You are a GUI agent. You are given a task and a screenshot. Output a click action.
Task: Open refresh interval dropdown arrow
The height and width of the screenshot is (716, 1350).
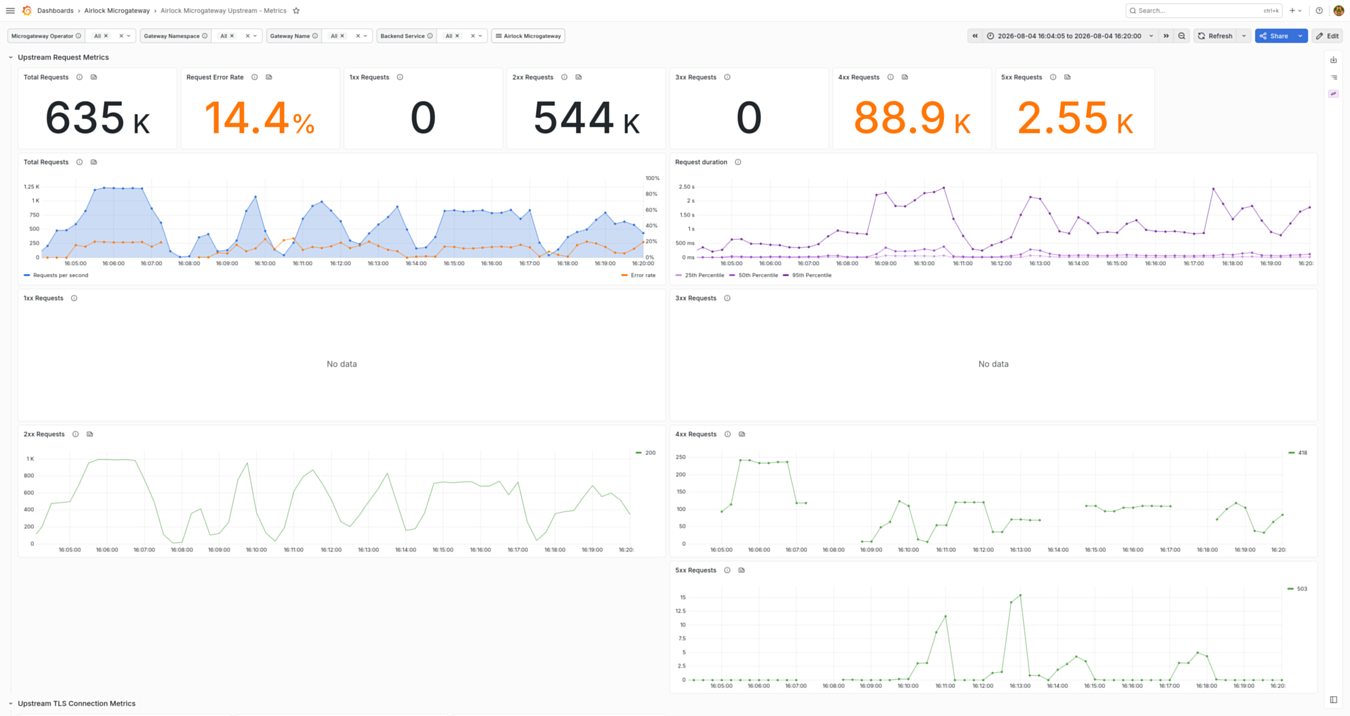[1244, 36]
